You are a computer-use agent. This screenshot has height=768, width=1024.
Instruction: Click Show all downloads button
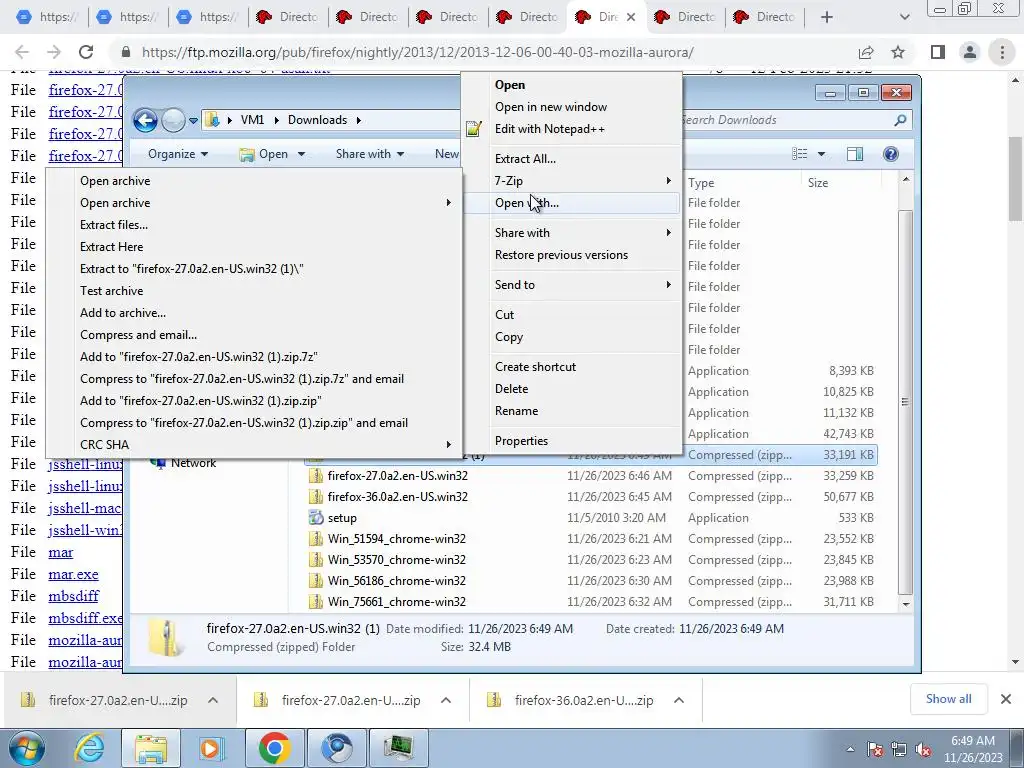(948, 699)
